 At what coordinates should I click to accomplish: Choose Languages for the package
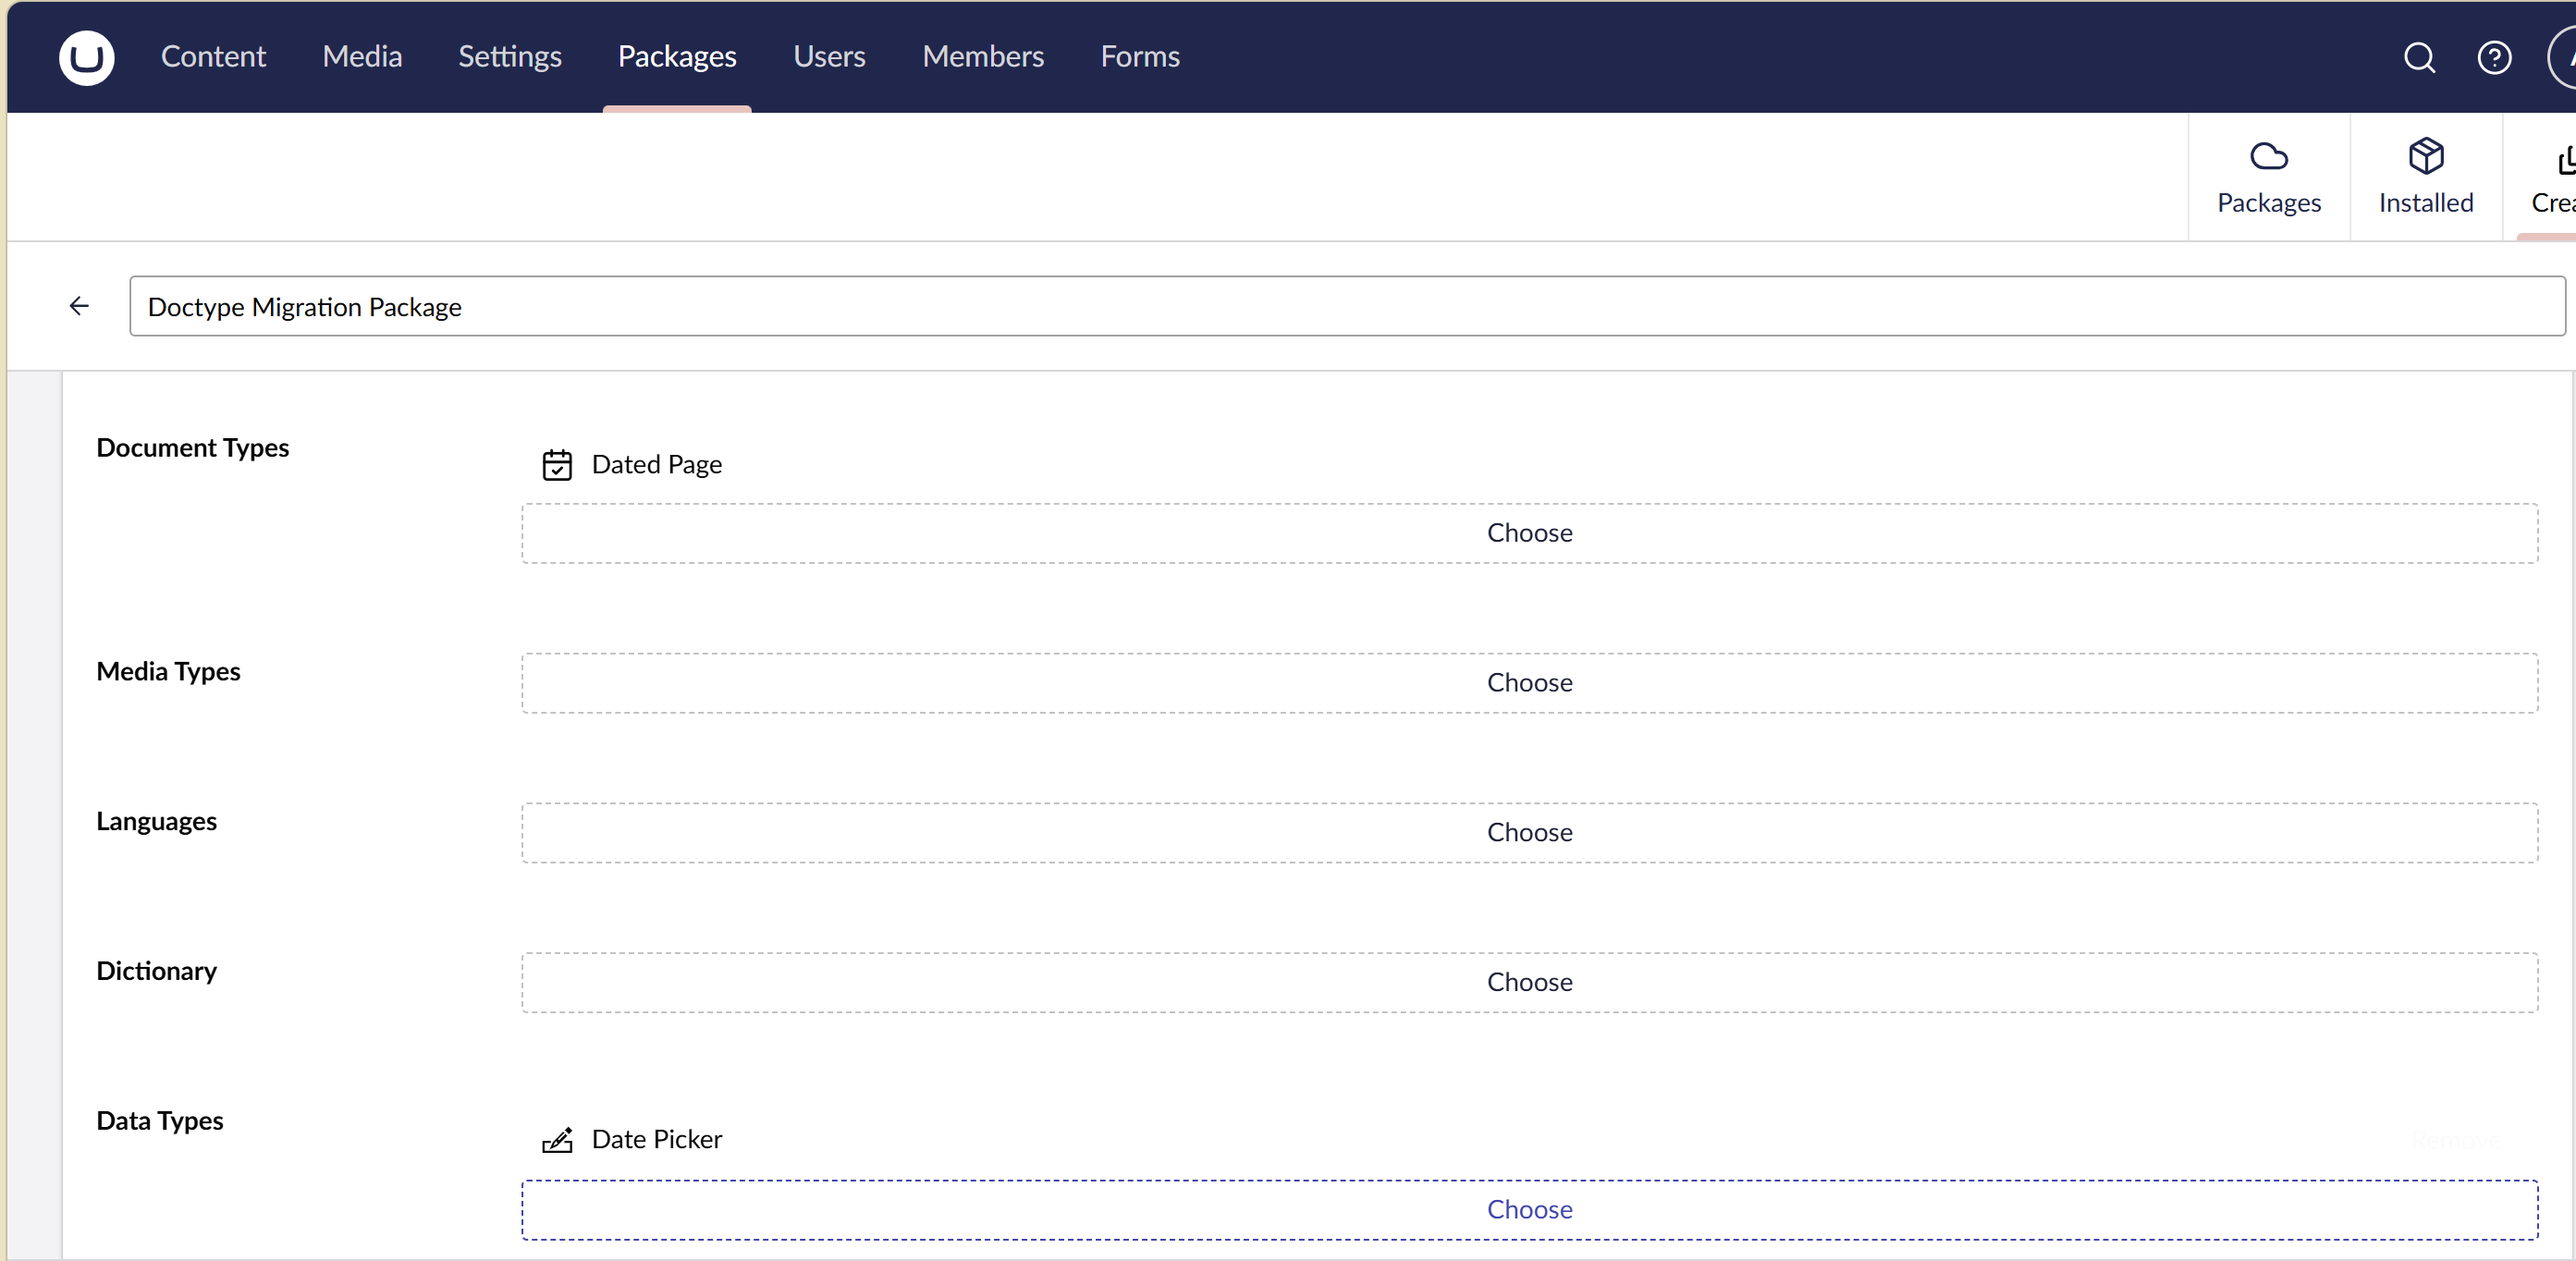[x=1529, y=833]
